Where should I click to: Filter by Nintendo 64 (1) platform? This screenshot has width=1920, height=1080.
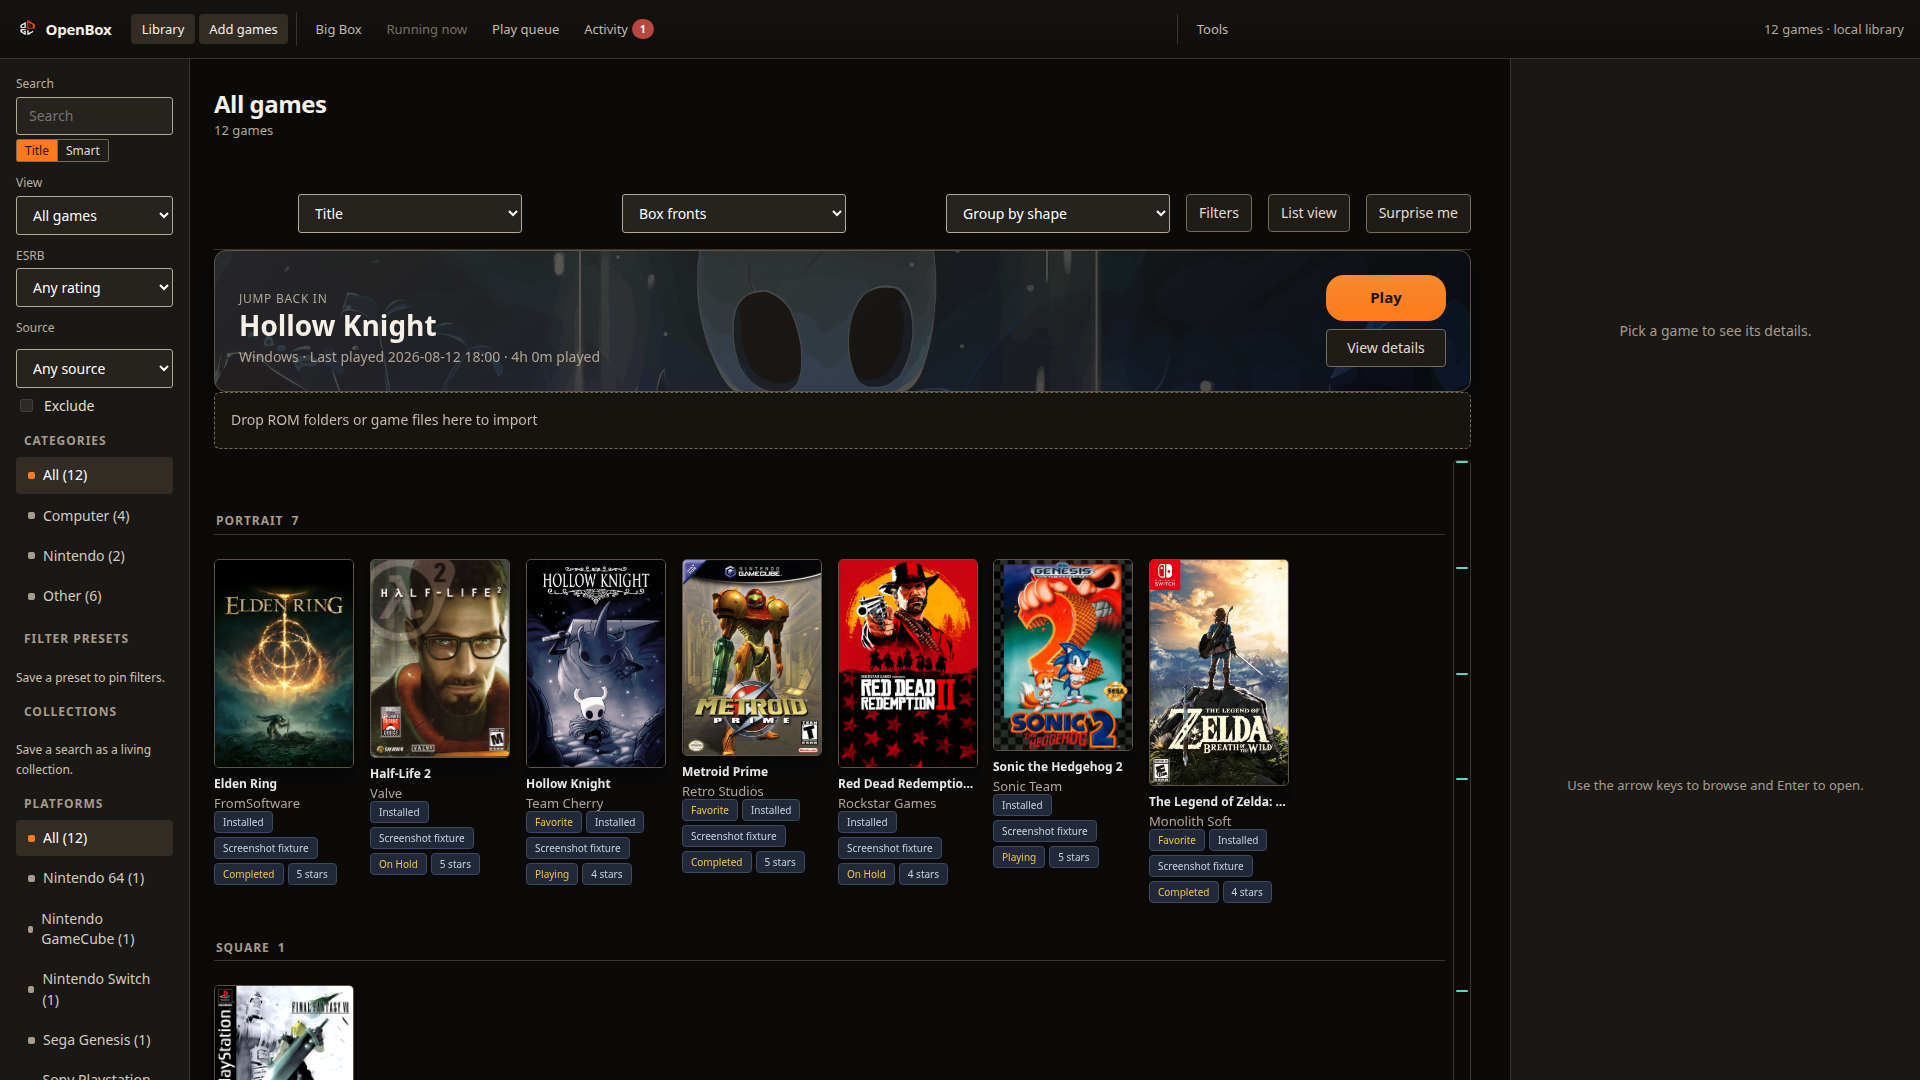pos(94,878)
